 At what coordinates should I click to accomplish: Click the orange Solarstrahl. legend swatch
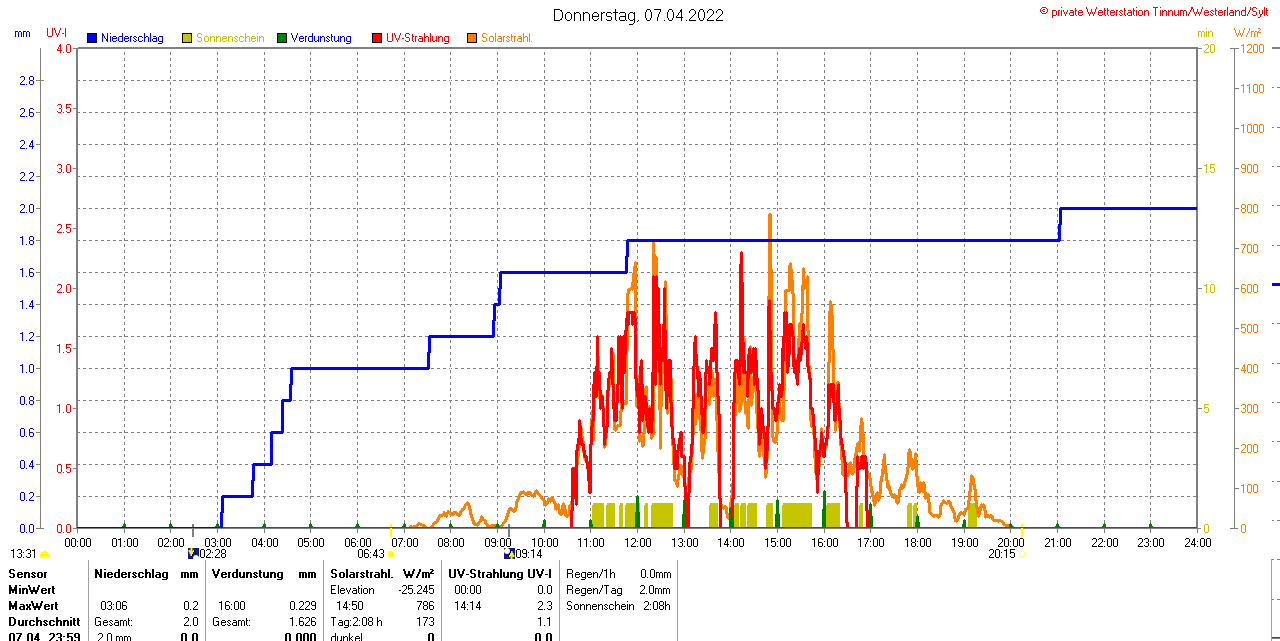click(x=472, y=38)
